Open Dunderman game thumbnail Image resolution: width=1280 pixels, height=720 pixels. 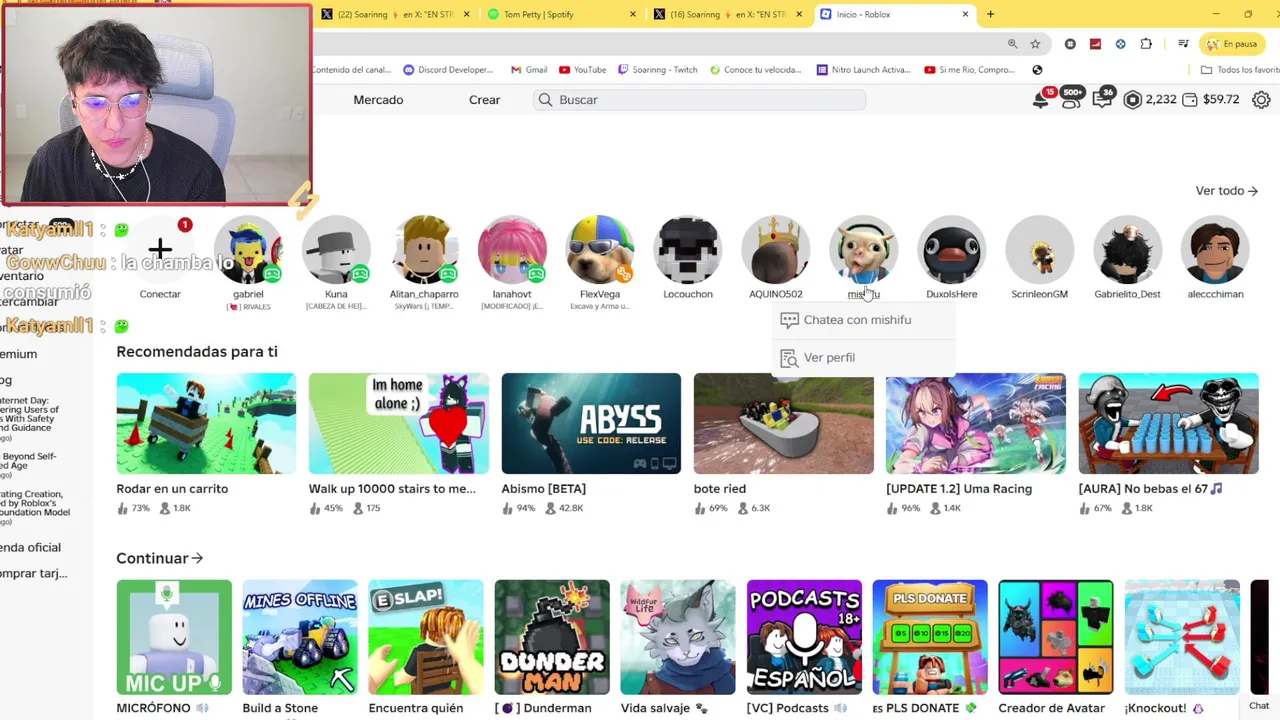click(552, 637)
